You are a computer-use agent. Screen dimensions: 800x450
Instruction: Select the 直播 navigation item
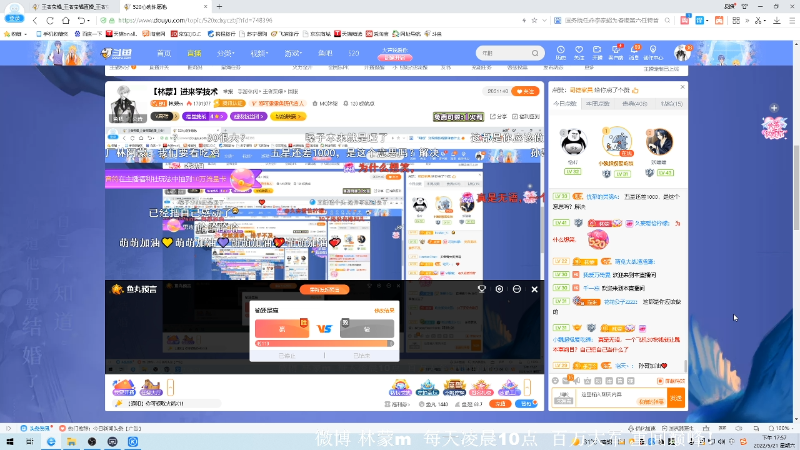[194, 53]
